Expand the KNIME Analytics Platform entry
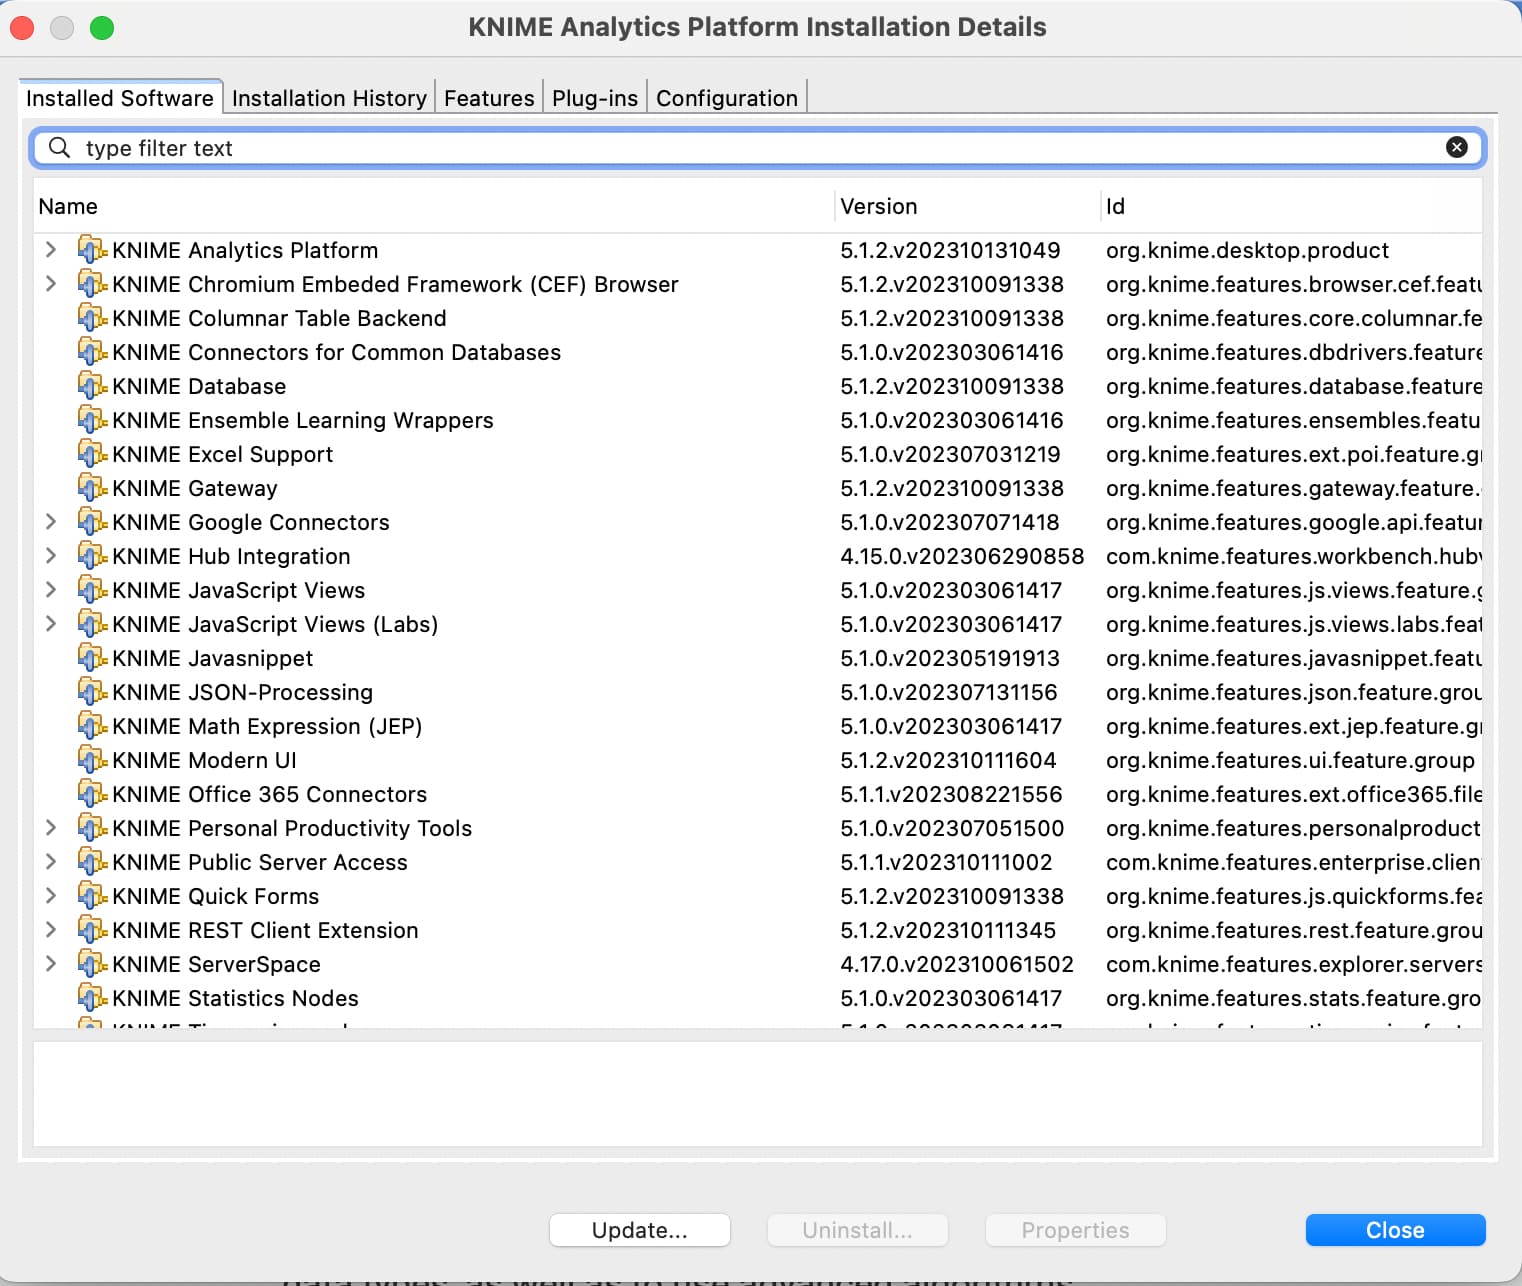The image size is (1522, 1286). point(51,250)
